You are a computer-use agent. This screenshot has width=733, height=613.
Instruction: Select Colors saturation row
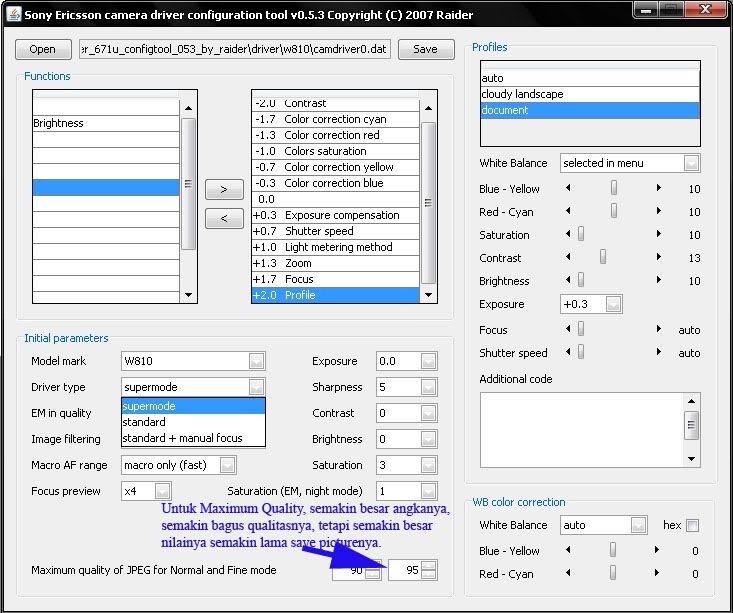tap(335, 151)
